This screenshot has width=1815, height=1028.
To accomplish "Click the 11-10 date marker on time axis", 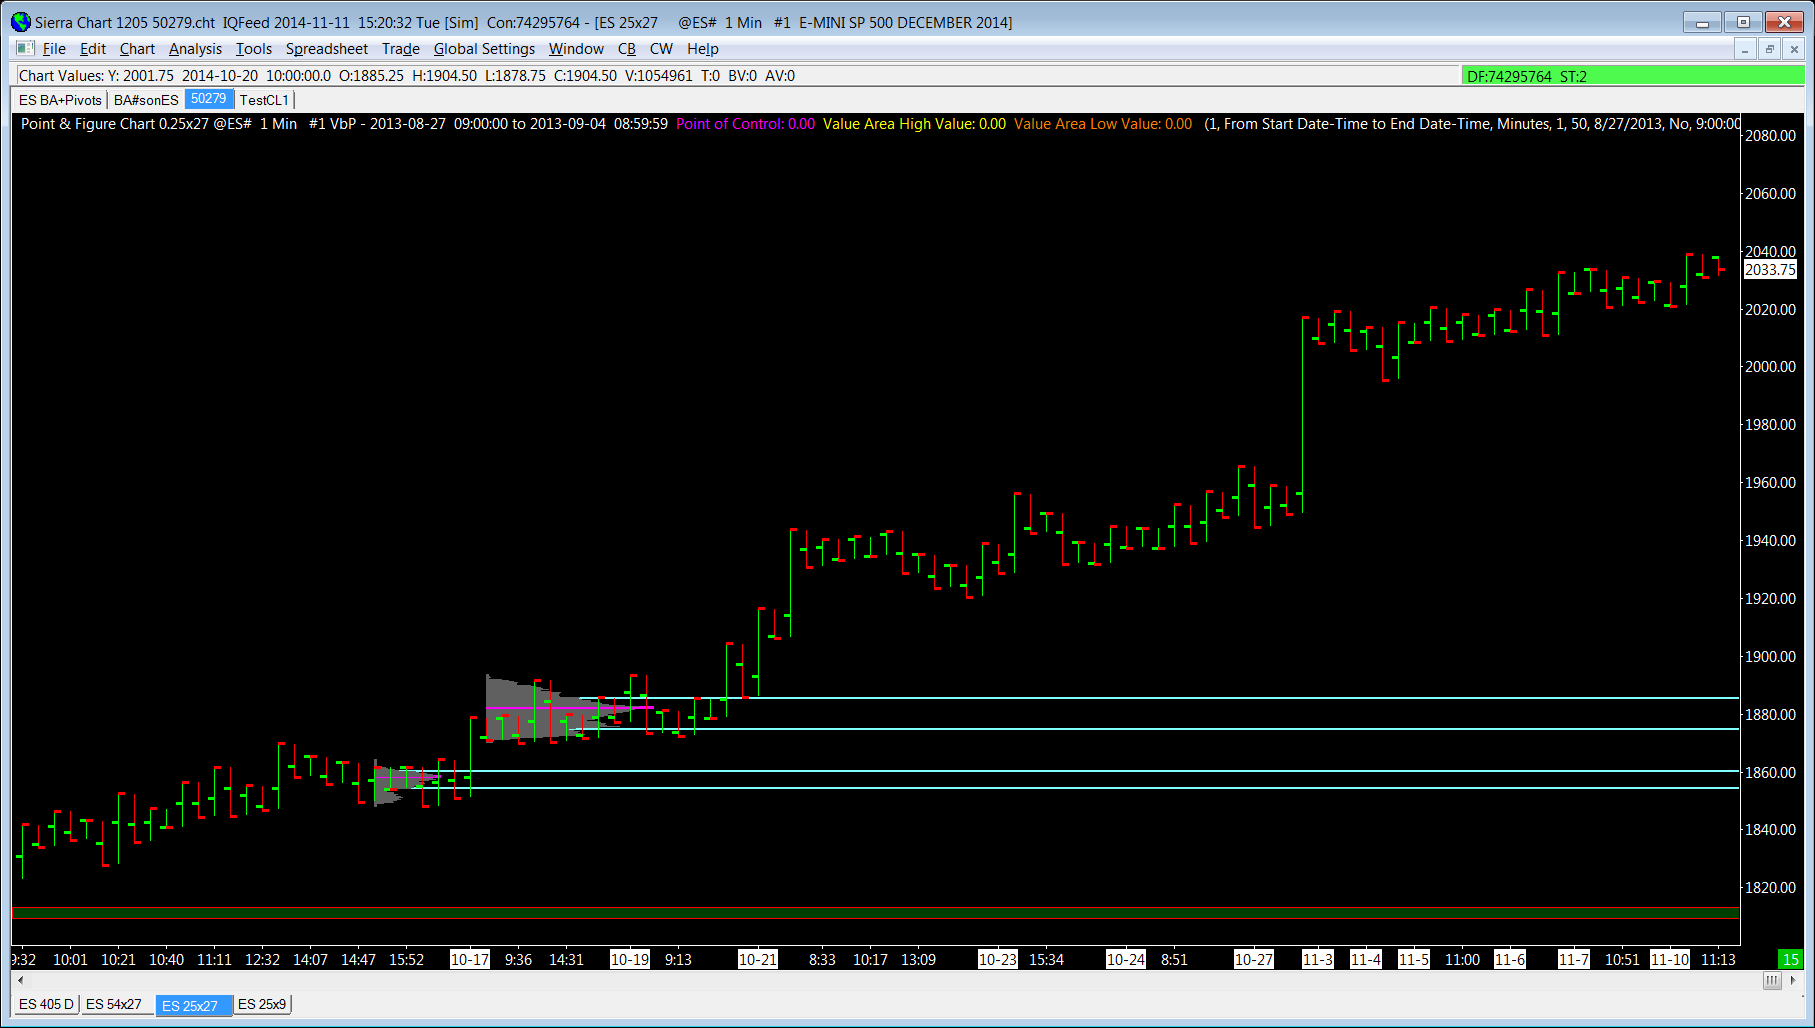I will point(1670,959).
